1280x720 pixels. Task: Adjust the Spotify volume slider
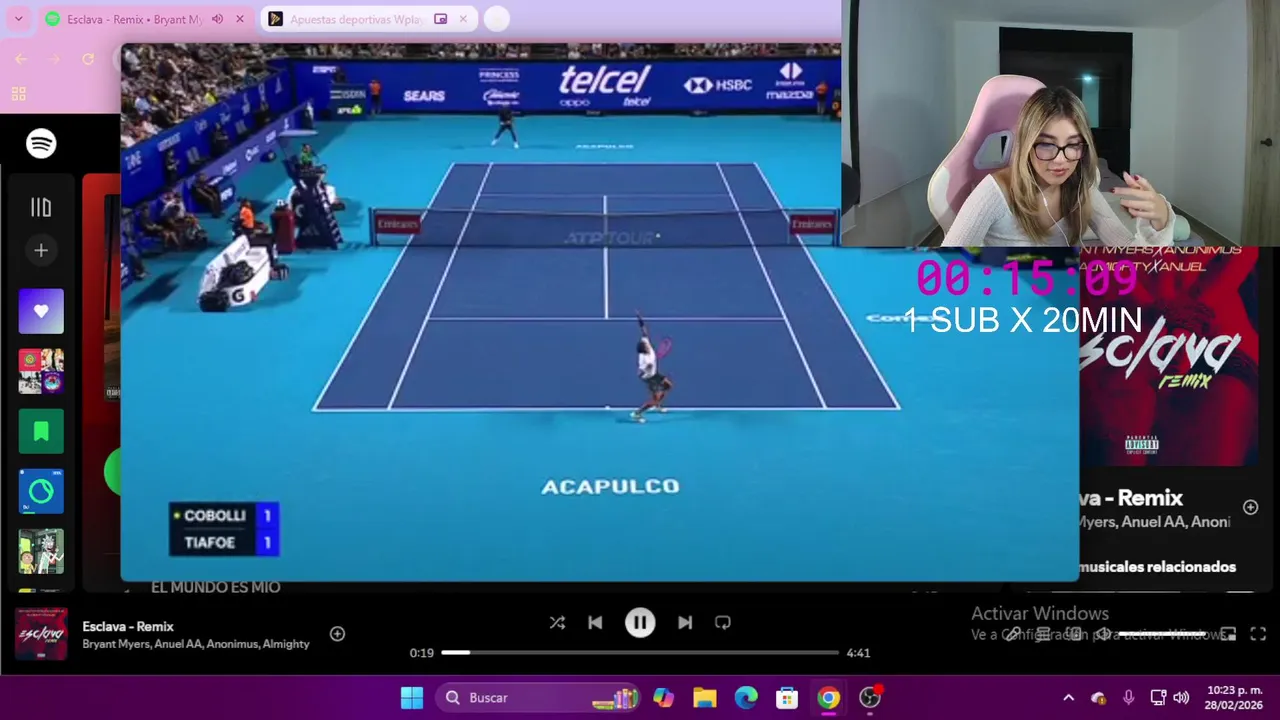pyautogui.click(x=1160, y=634)
